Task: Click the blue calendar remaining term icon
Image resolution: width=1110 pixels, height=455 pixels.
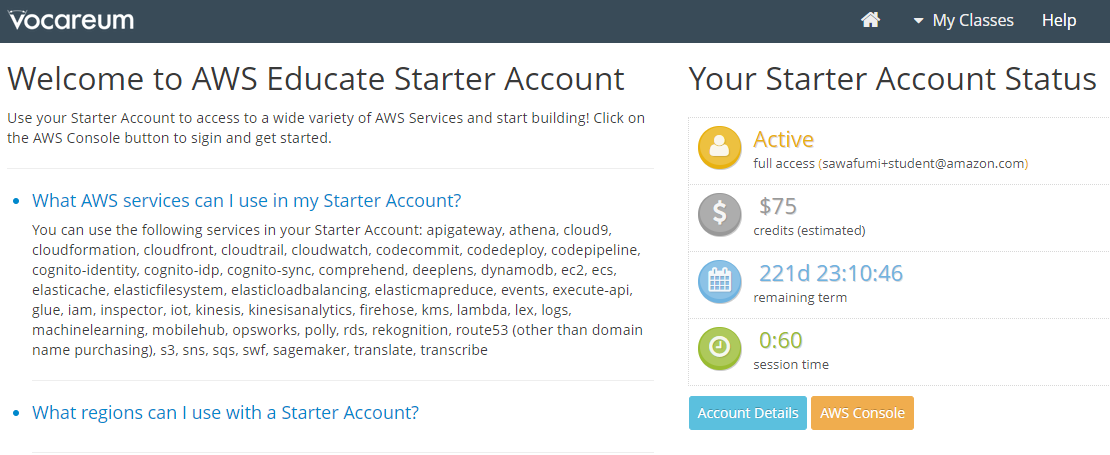Action: tap(719, 281)
